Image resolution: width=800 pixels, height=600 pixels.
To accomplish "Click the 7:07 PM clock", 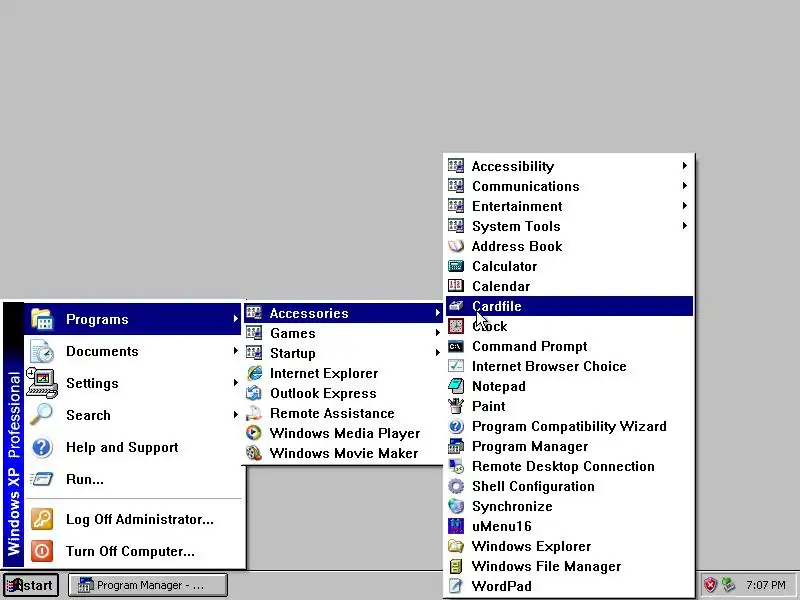I will pos(765,585).
